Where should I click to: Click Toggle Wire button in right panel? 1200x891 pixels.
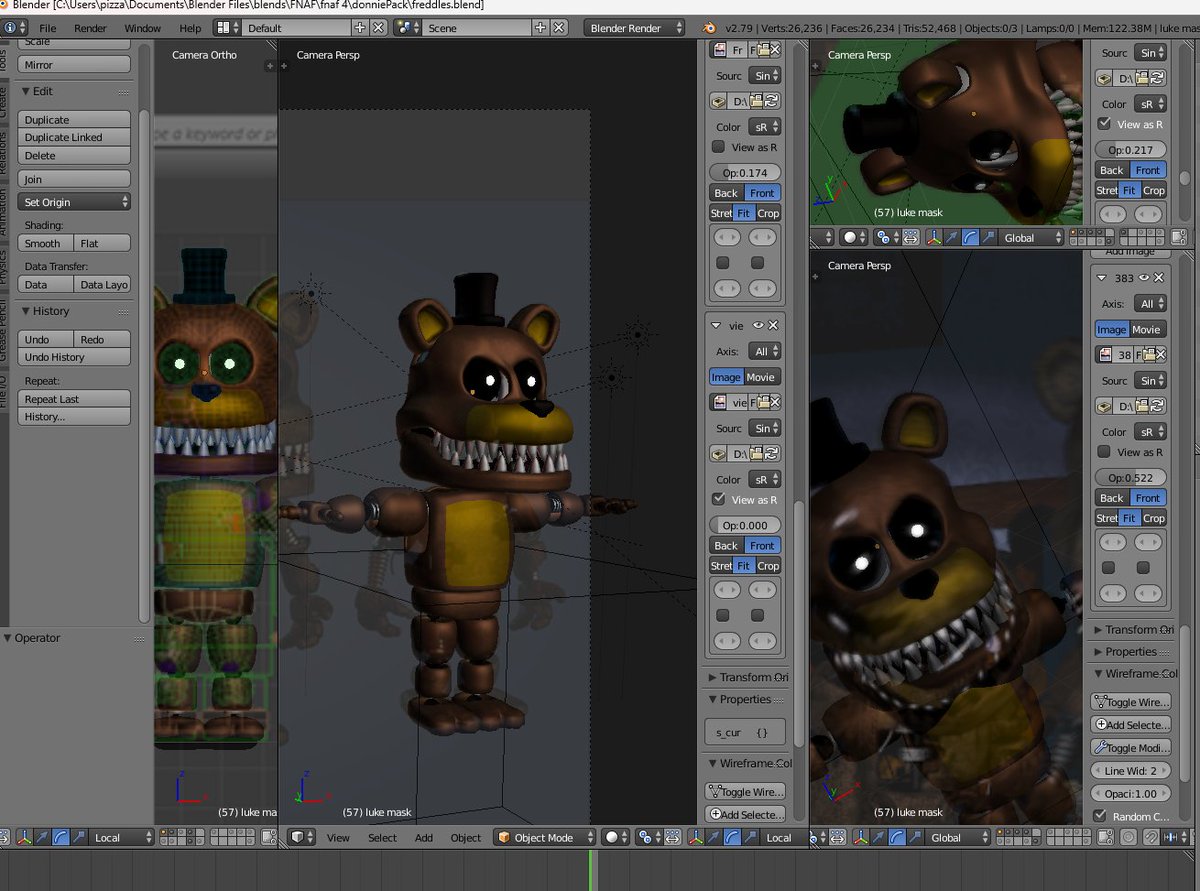pos(1130,702)
